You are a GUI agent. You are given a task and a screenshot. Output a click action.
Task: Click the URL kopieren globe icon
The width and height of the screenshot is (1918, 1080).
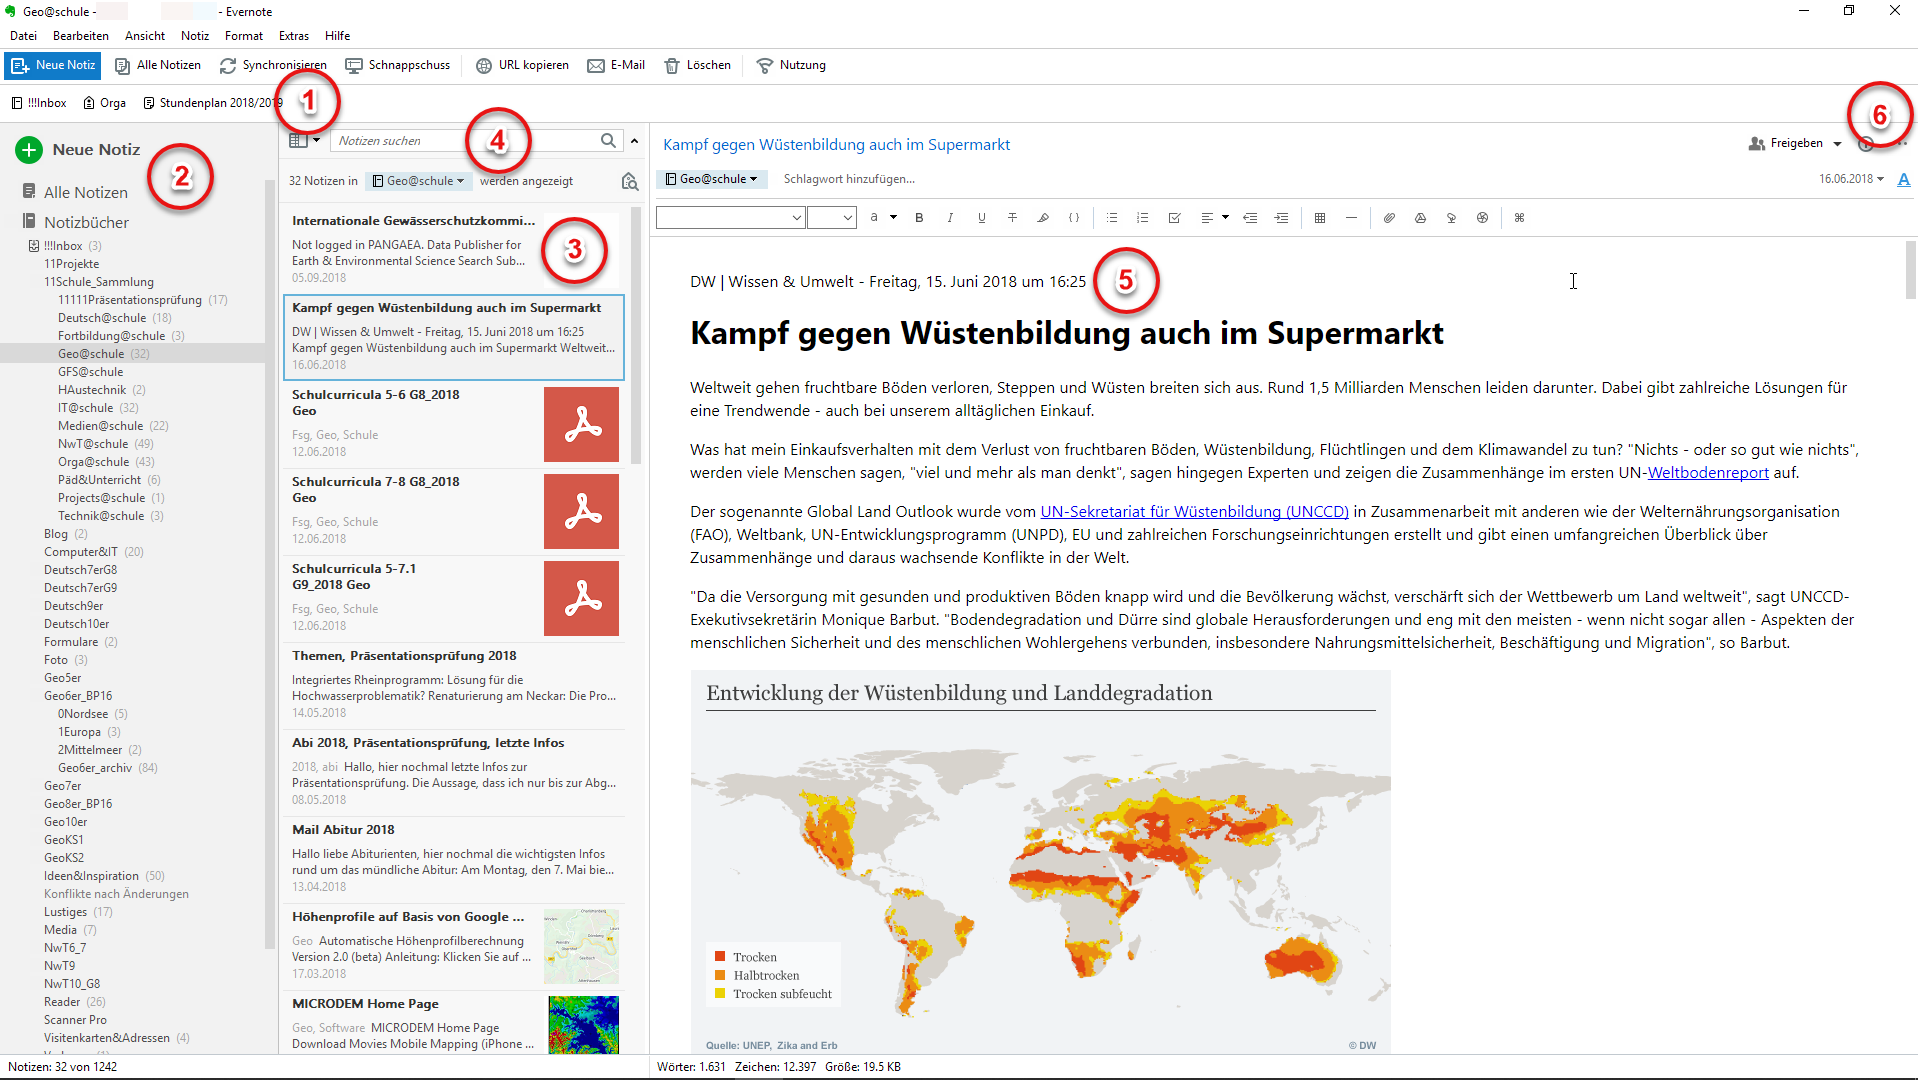484,66
